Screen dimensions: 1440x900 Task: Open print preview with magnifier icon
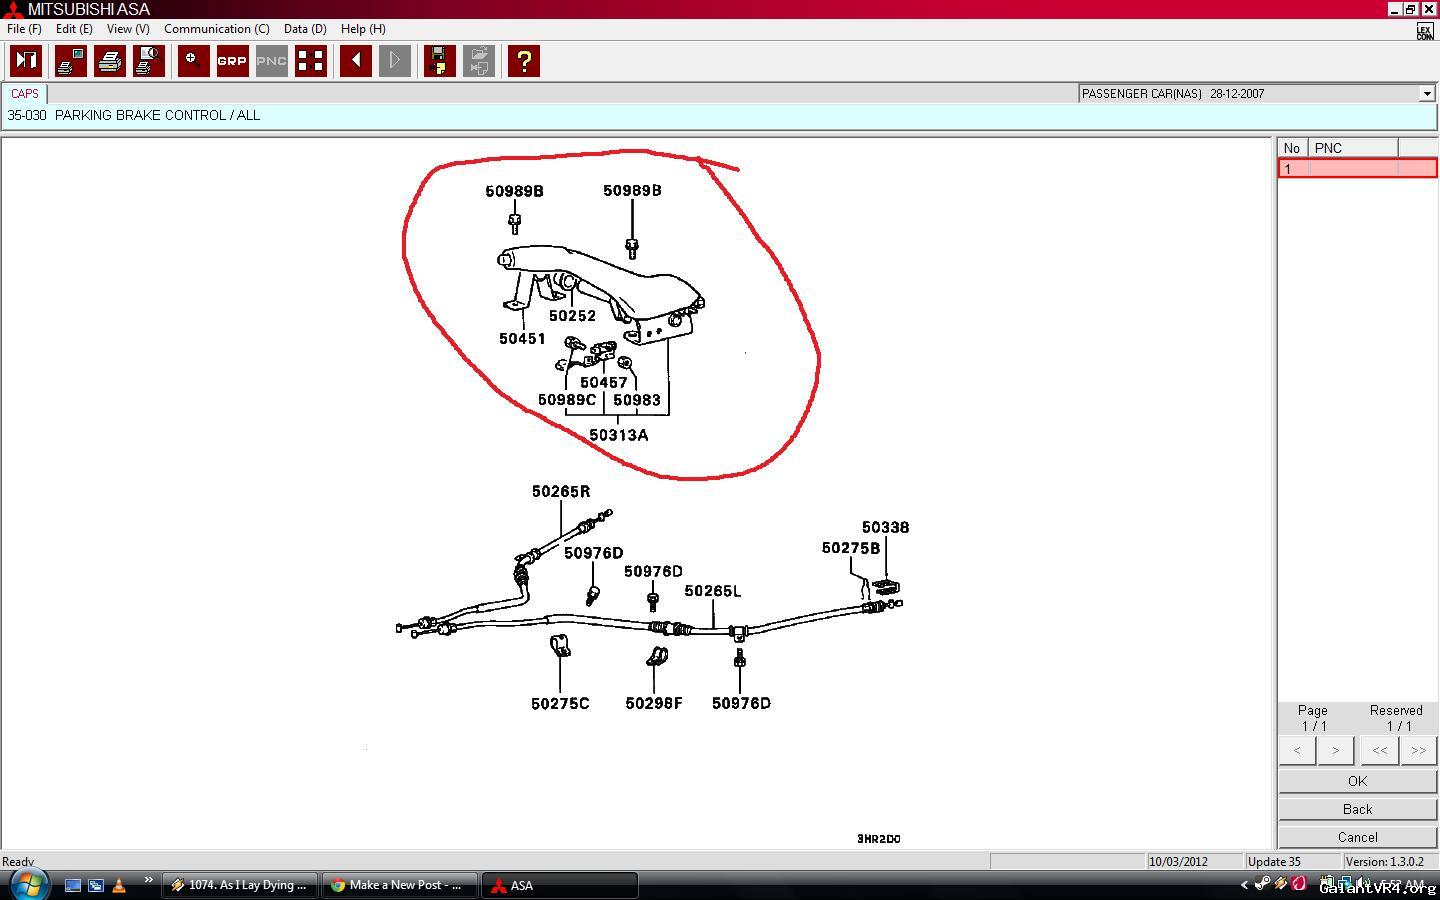[149, 61]
